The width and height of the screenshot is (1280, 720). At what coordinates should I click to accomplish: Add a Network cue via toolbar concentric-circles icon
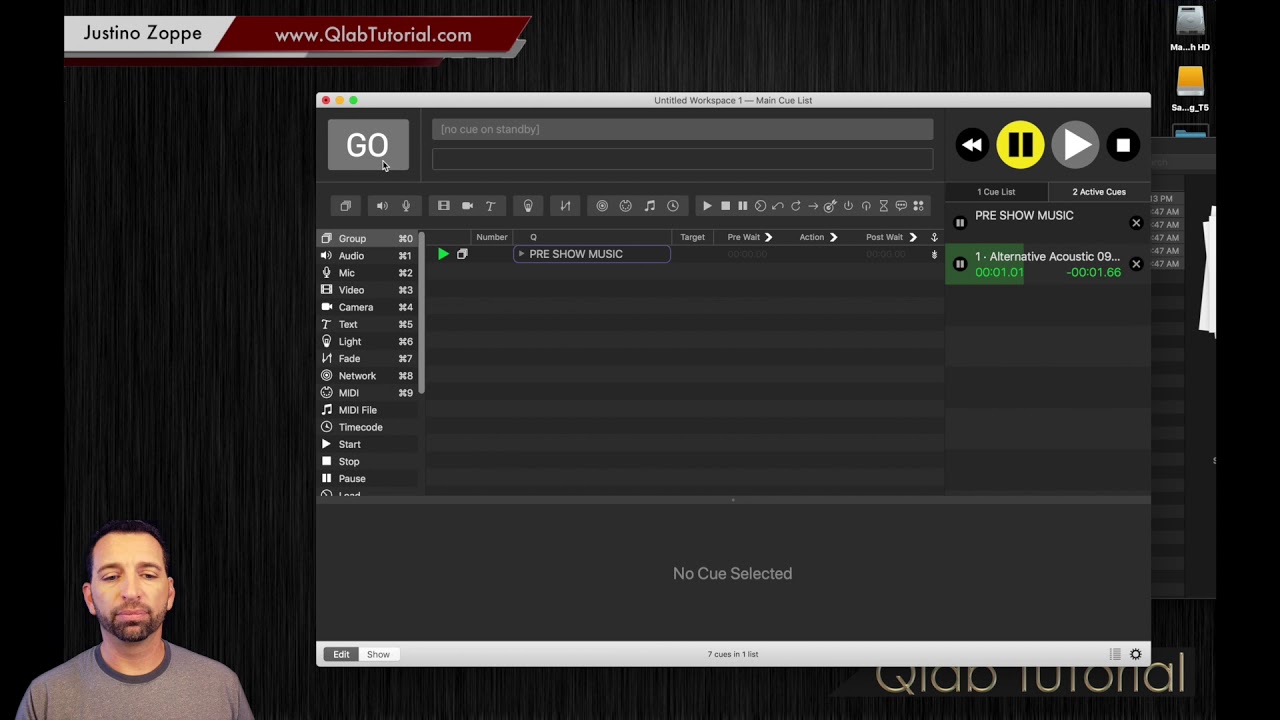(602, 206)
